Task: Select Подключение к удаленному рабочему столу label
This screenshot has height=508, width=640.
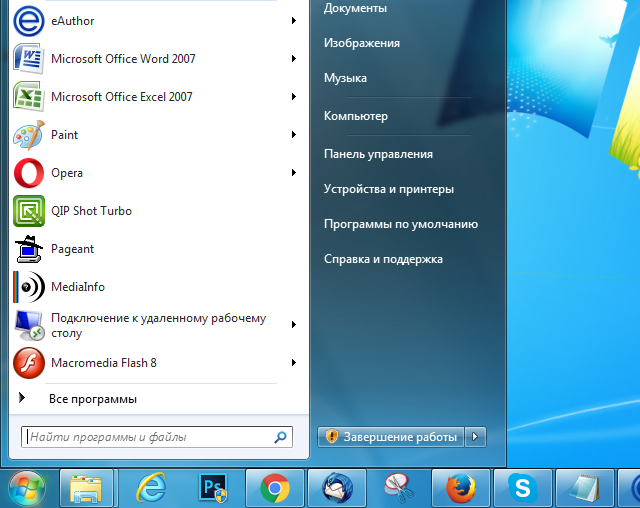Action: [x=158, y=325]
